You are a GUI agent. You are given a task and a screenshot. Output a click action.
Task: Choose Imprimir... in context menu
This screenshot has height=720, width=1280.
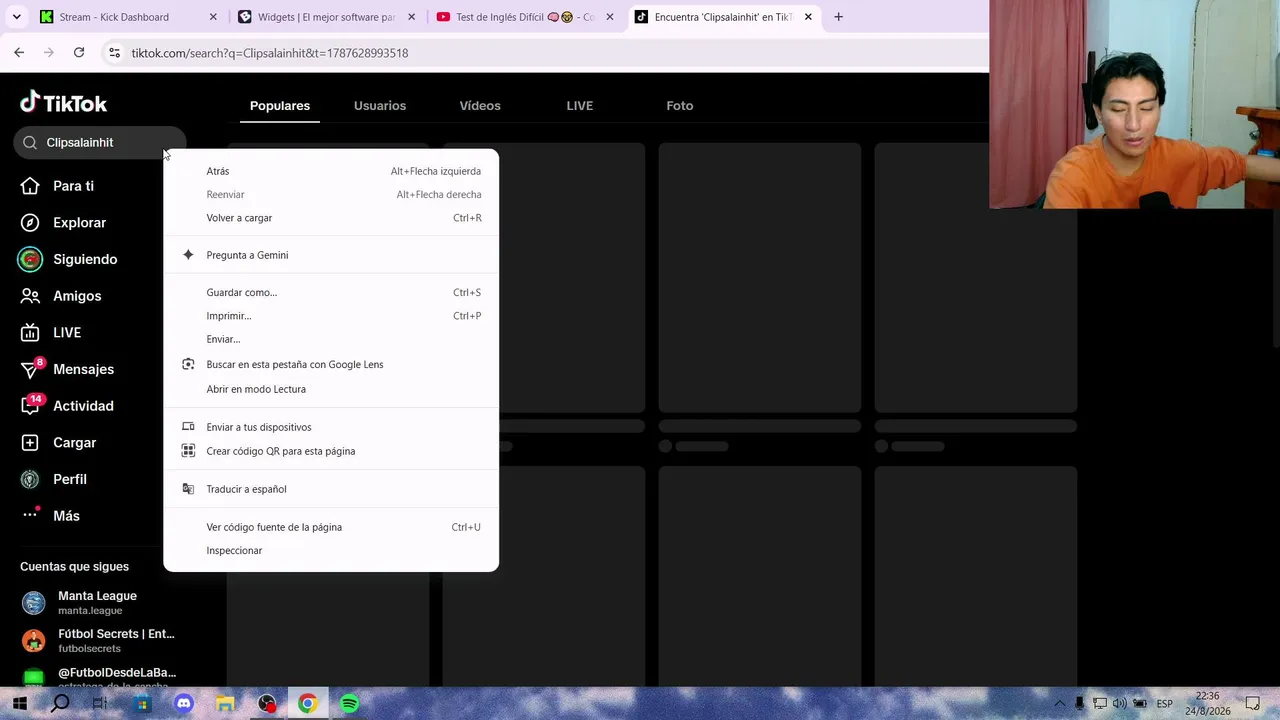click(331, 316)
